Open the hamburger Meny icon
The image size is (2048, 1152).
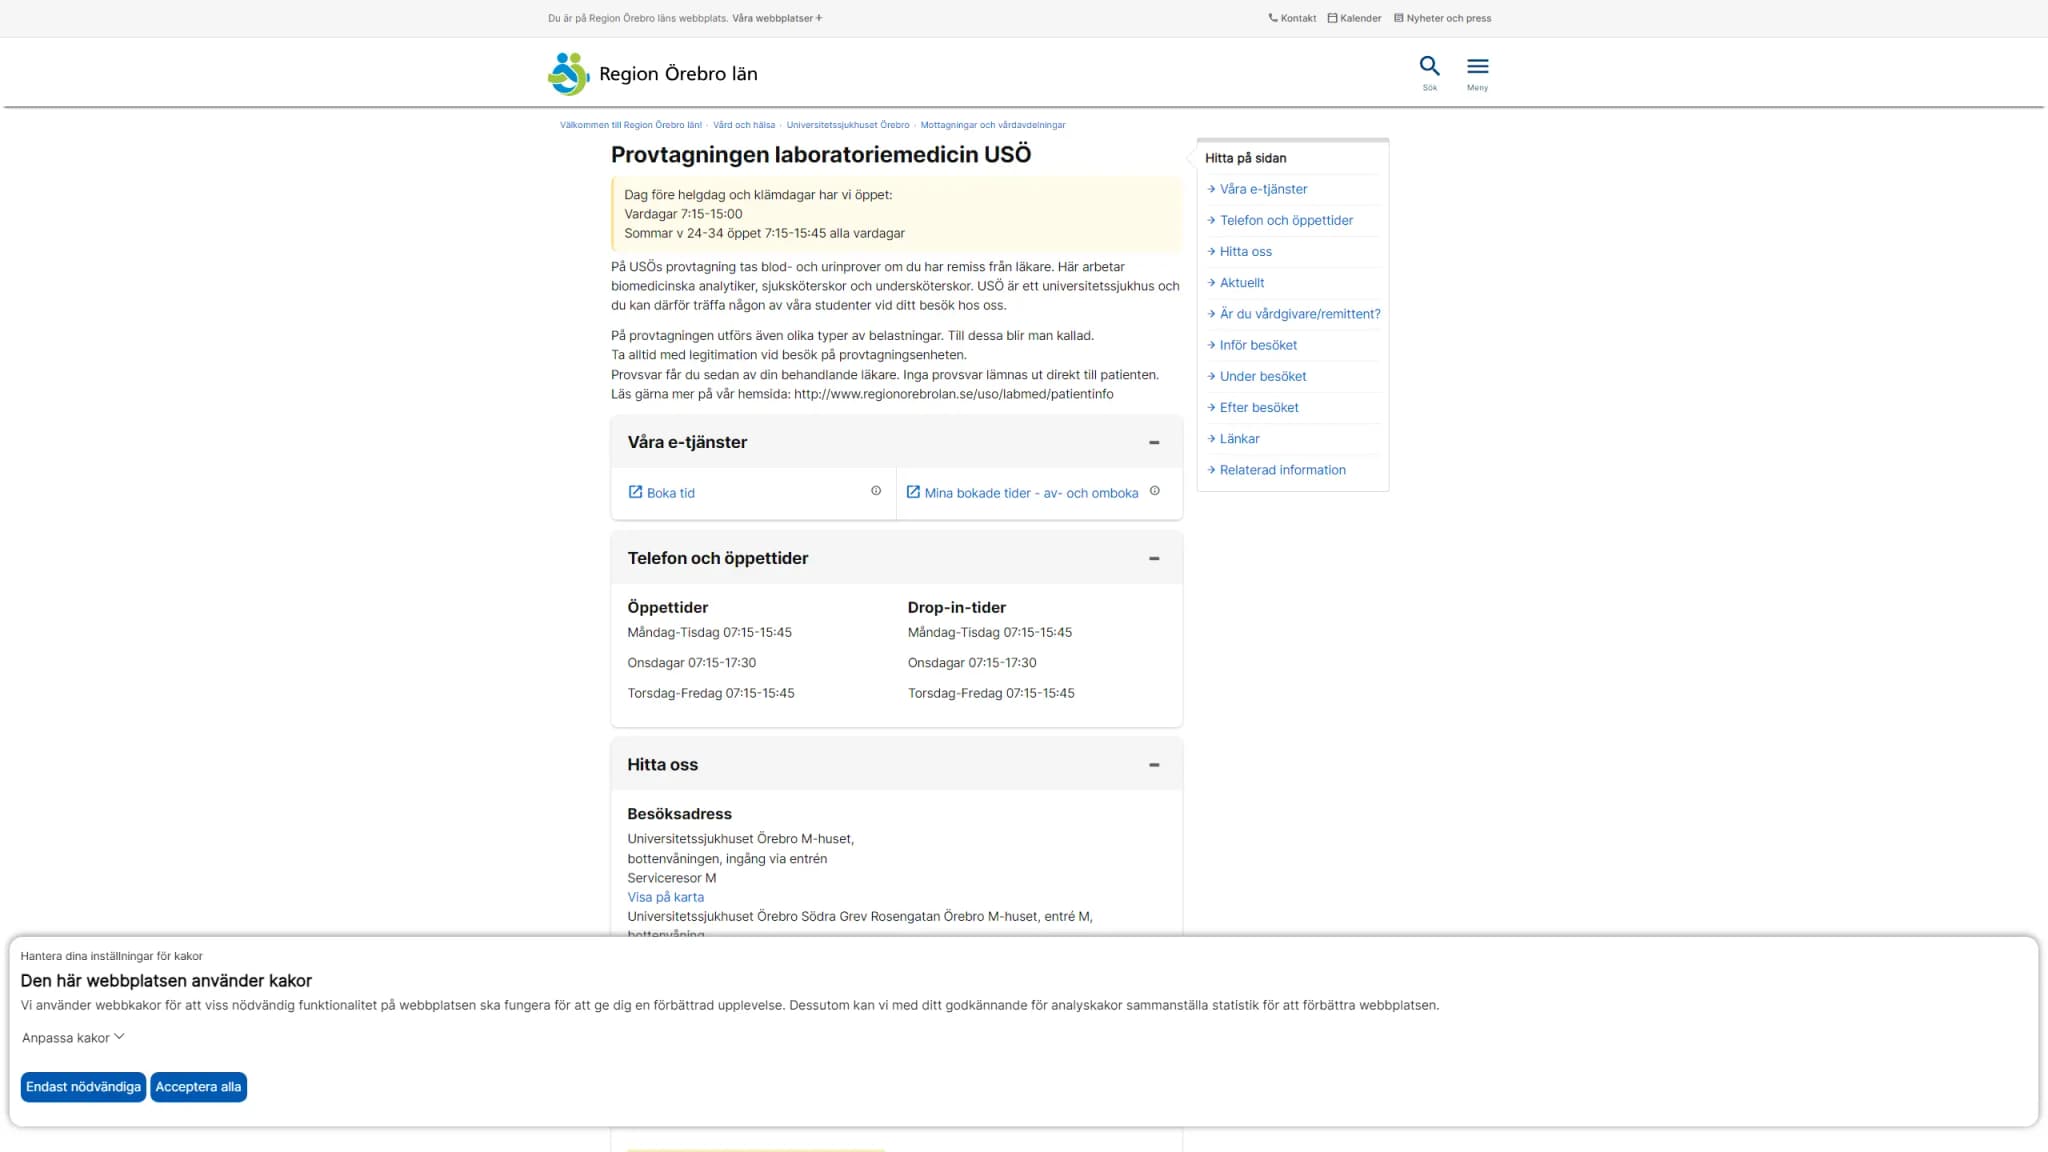[x=1477, y=66]
